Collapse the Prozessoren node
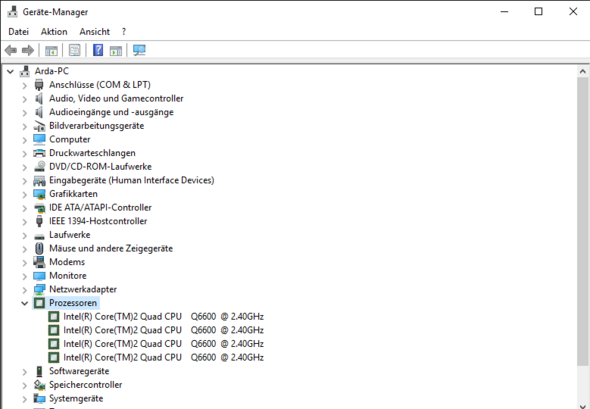The image size is (590, 409). pos(24,303)
